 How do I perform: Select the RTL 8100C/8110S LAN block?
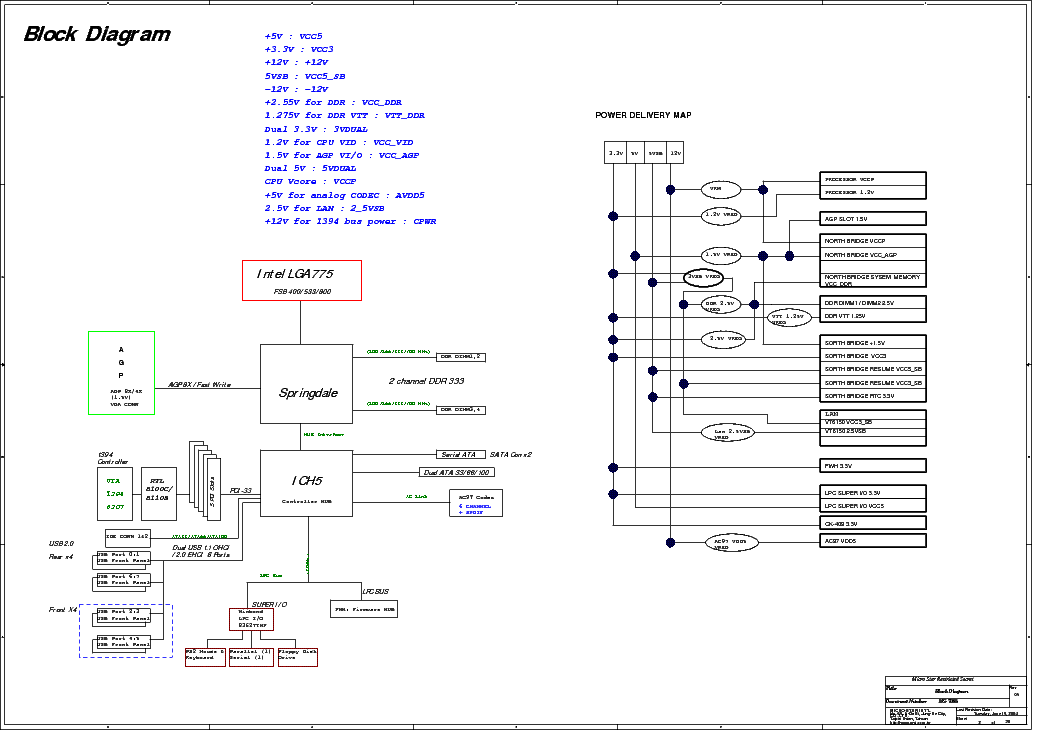pyautogui.click(x=159, y=494)
